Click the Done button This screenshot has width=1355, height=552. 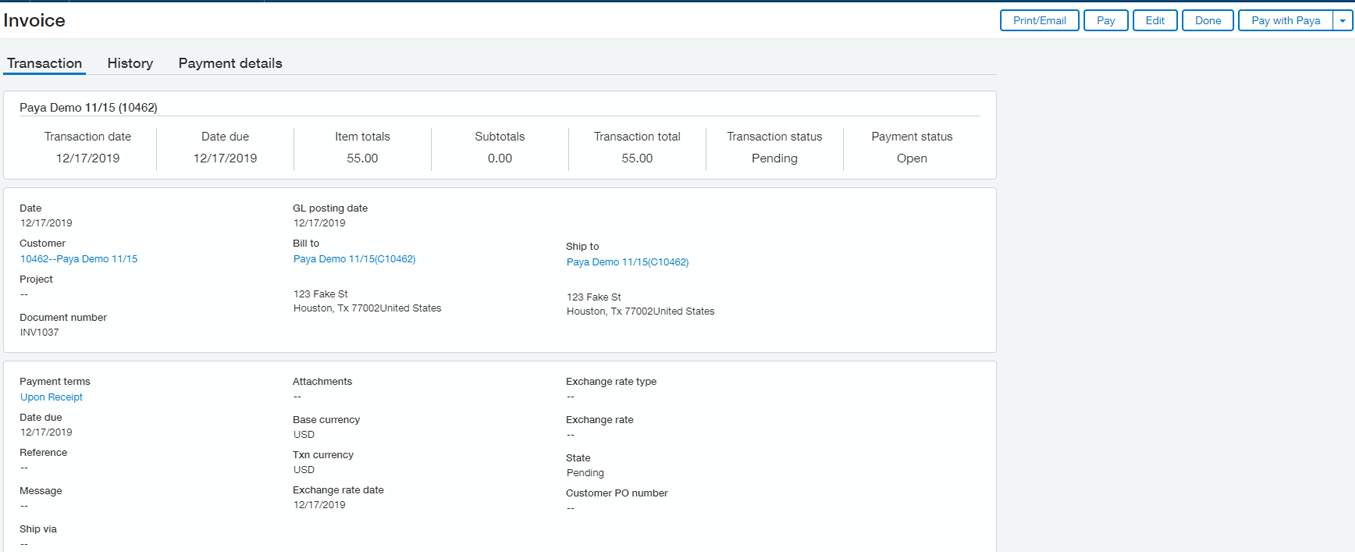pos(1207,21)
